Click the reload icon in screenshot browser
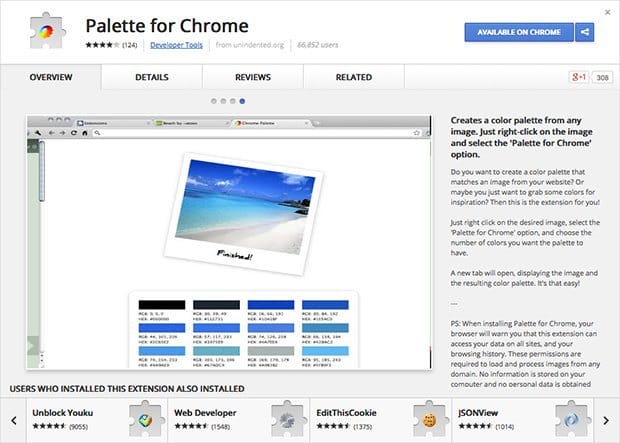 point(74,133)
